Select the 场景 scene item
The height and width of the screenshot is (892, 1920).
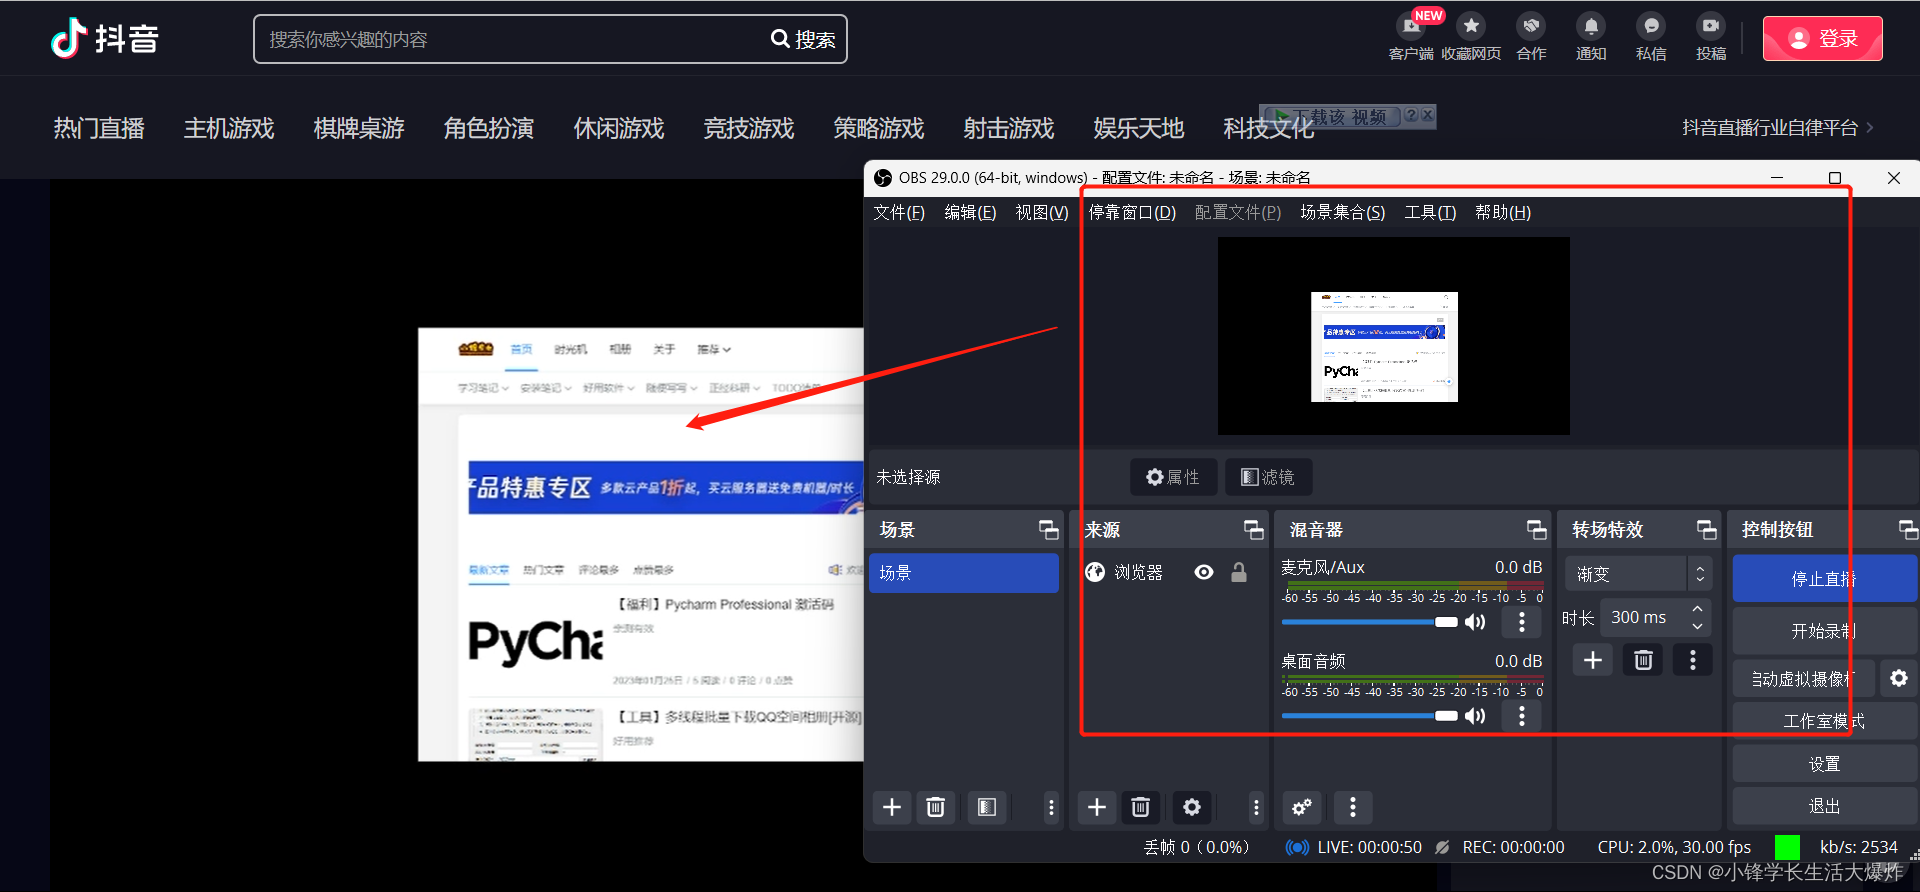(x=964, y=573)
